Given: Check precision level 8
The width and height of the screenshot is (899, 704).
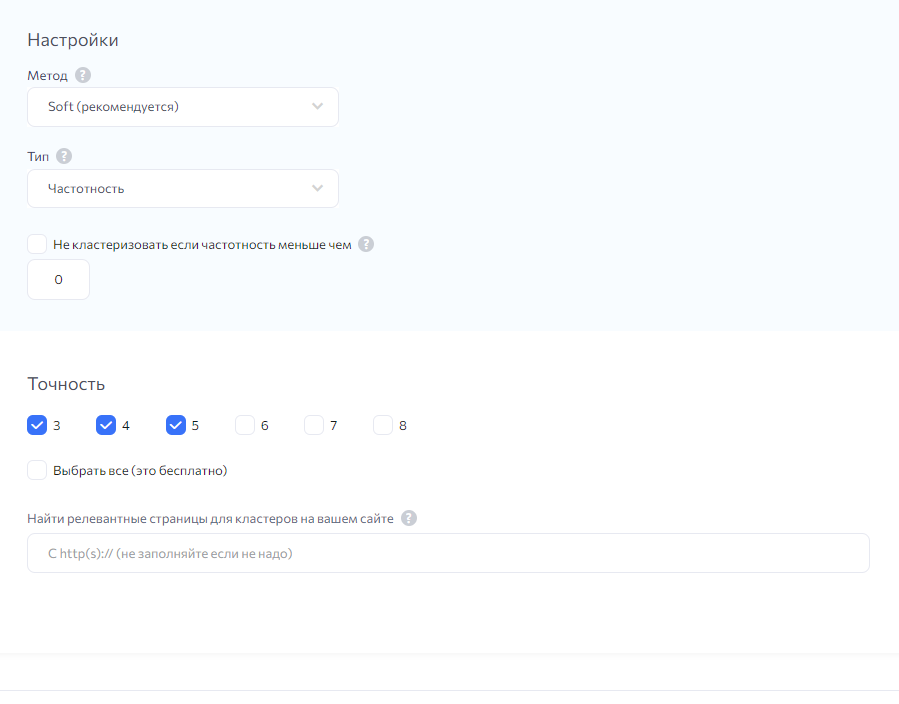Looking at the screenshot, I should (x=382, y=425).
